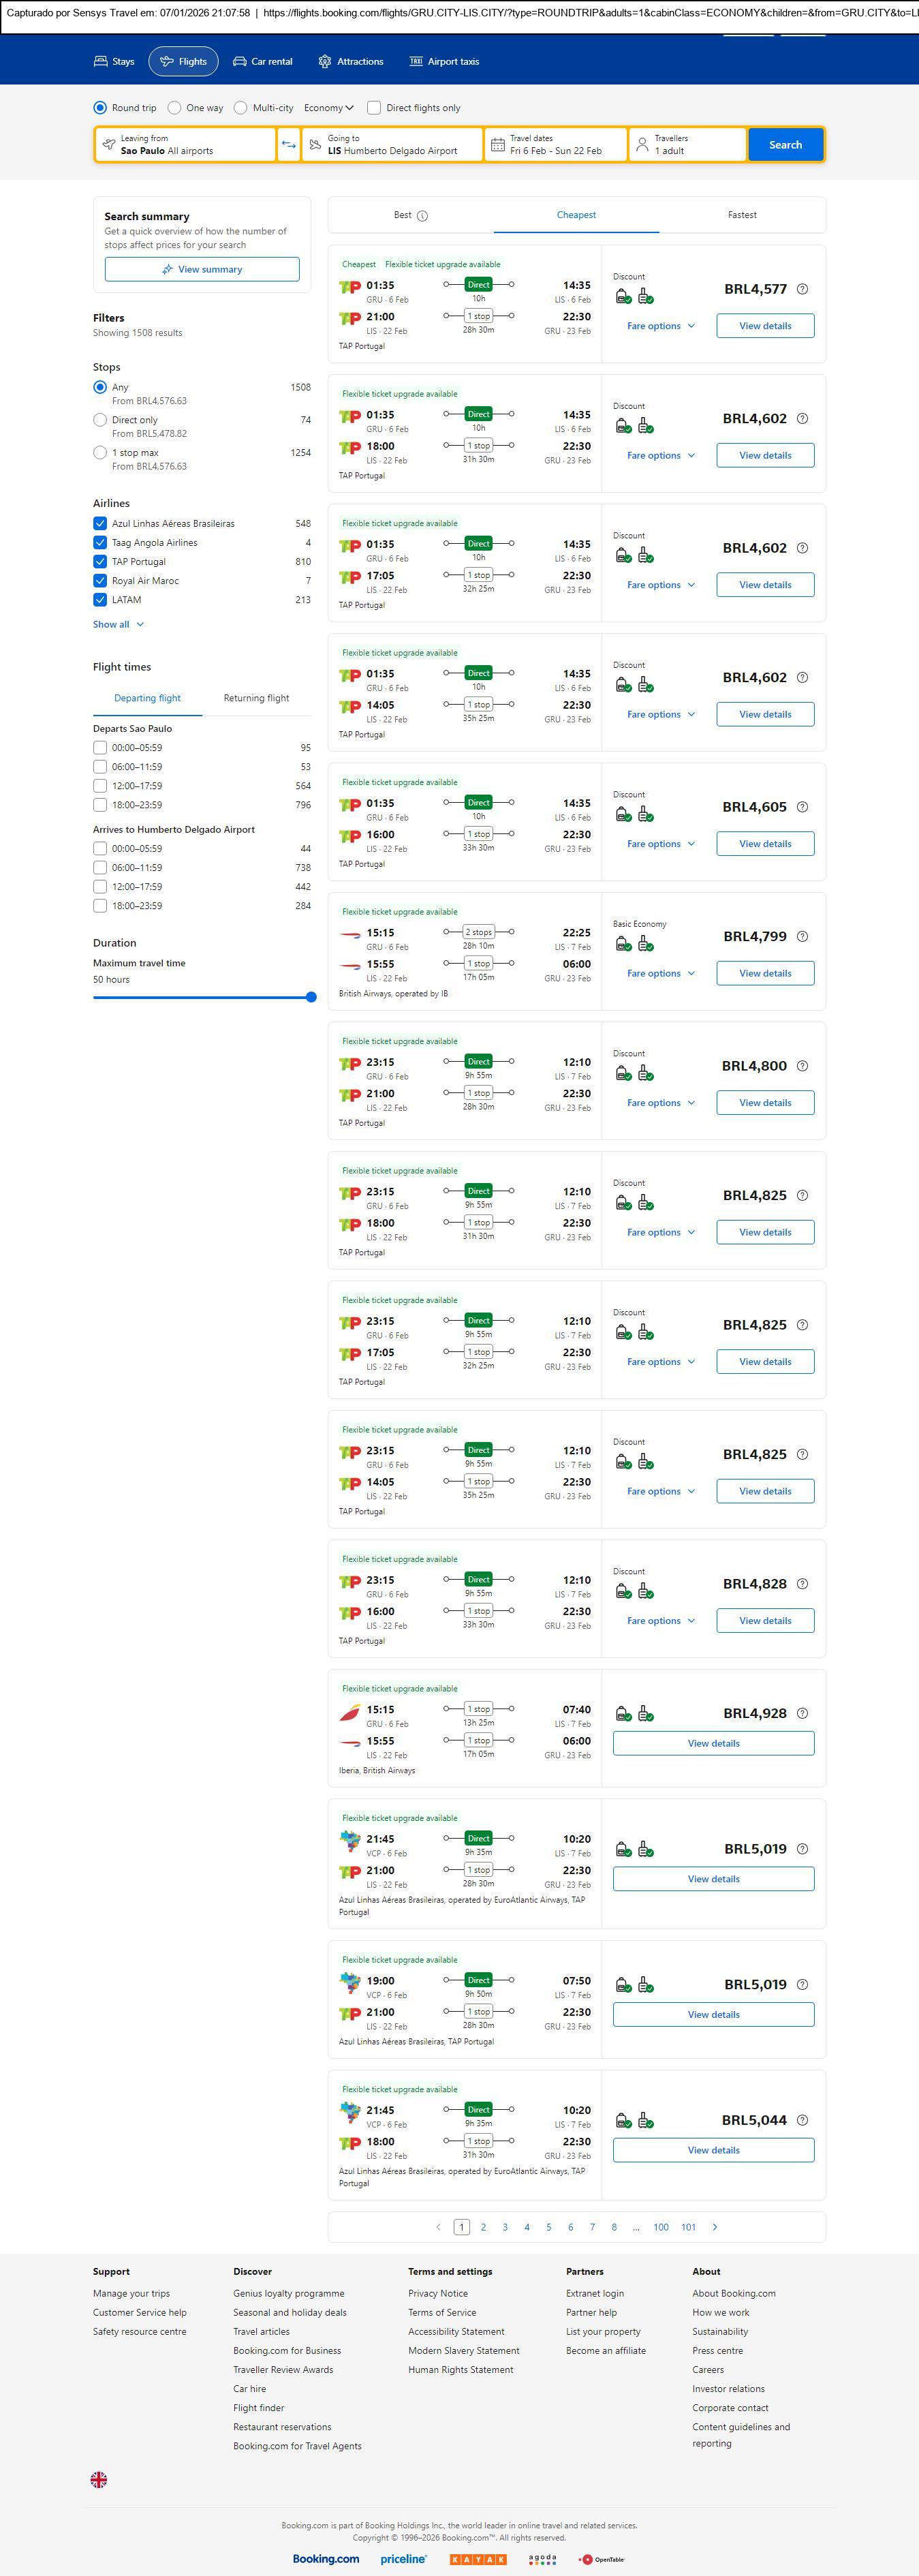919x2576 pixels.
Task: Open the Economy cabin class dropdown
Action: [329, 108]
